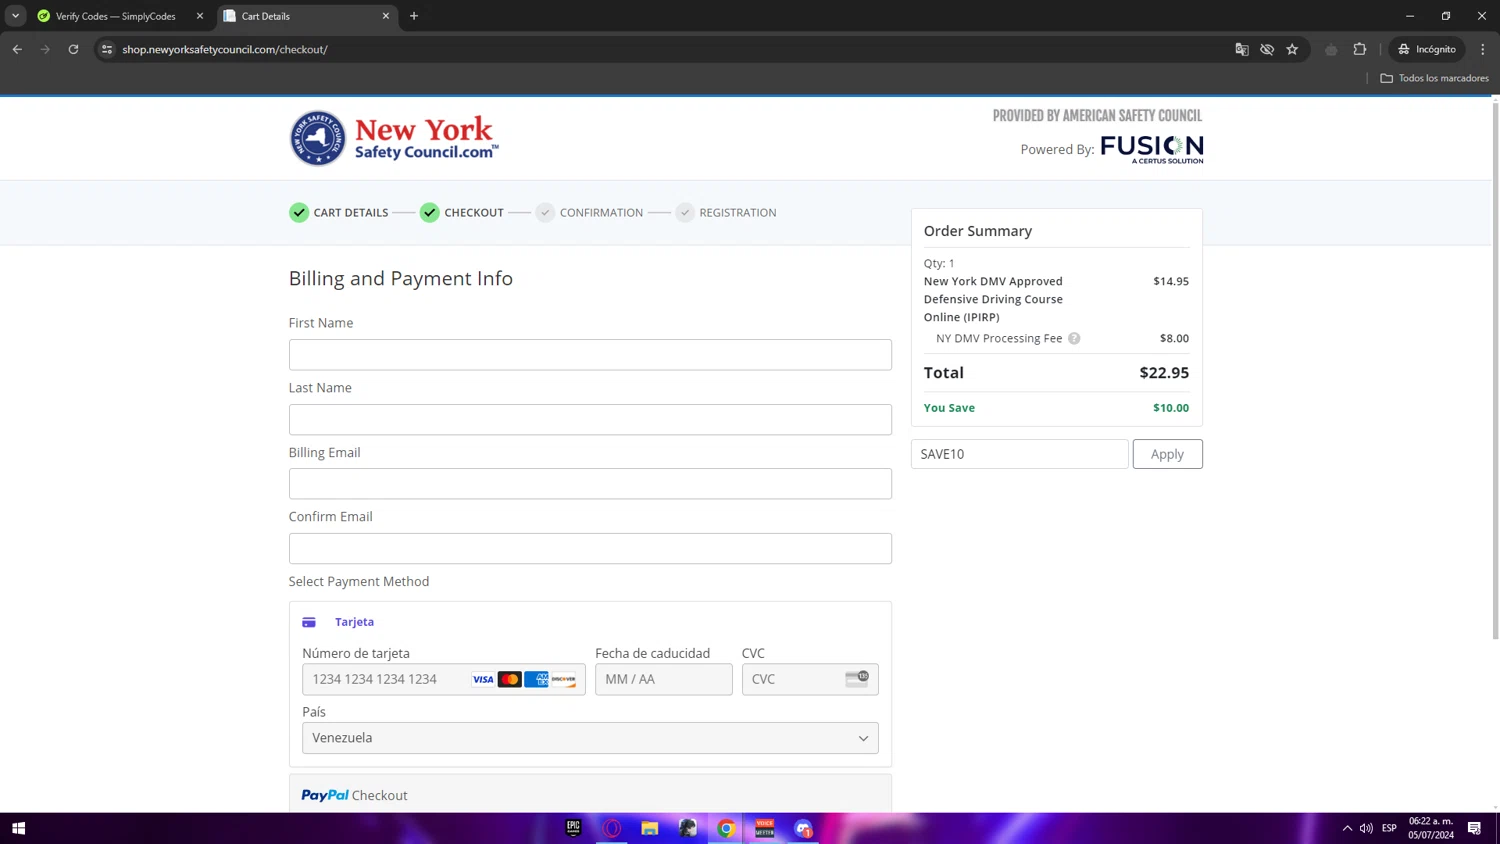Open Discord from the taskbar
The height and width of the screenshot is (844, 1500).
pyautogui.click(x=803, y=828)
